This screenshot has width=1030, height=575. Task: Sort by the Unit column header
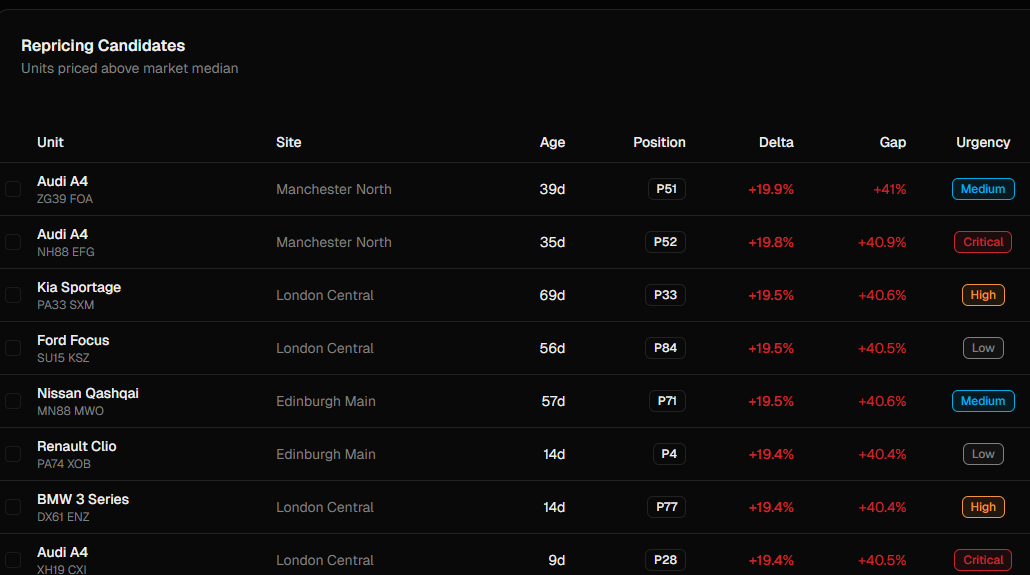tap(50, 142)
